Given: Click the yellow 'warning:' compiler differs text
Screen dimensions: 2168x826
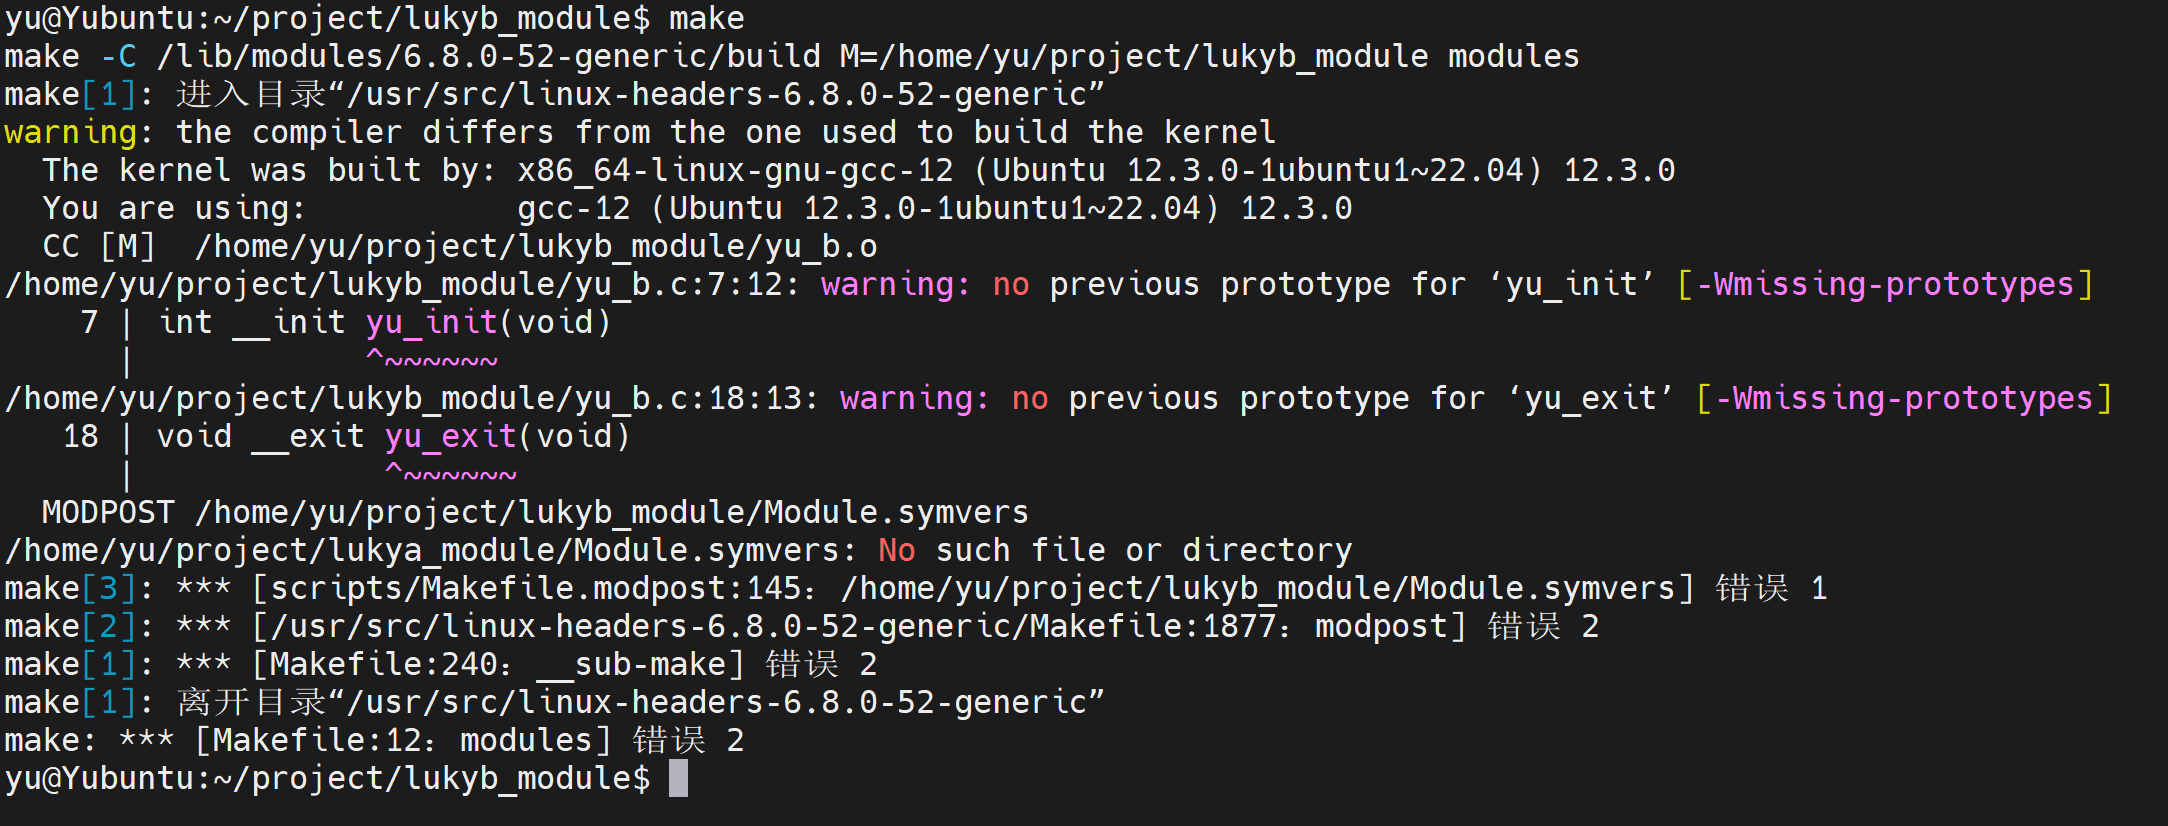Looking at the screenshot, I should 77,132.
